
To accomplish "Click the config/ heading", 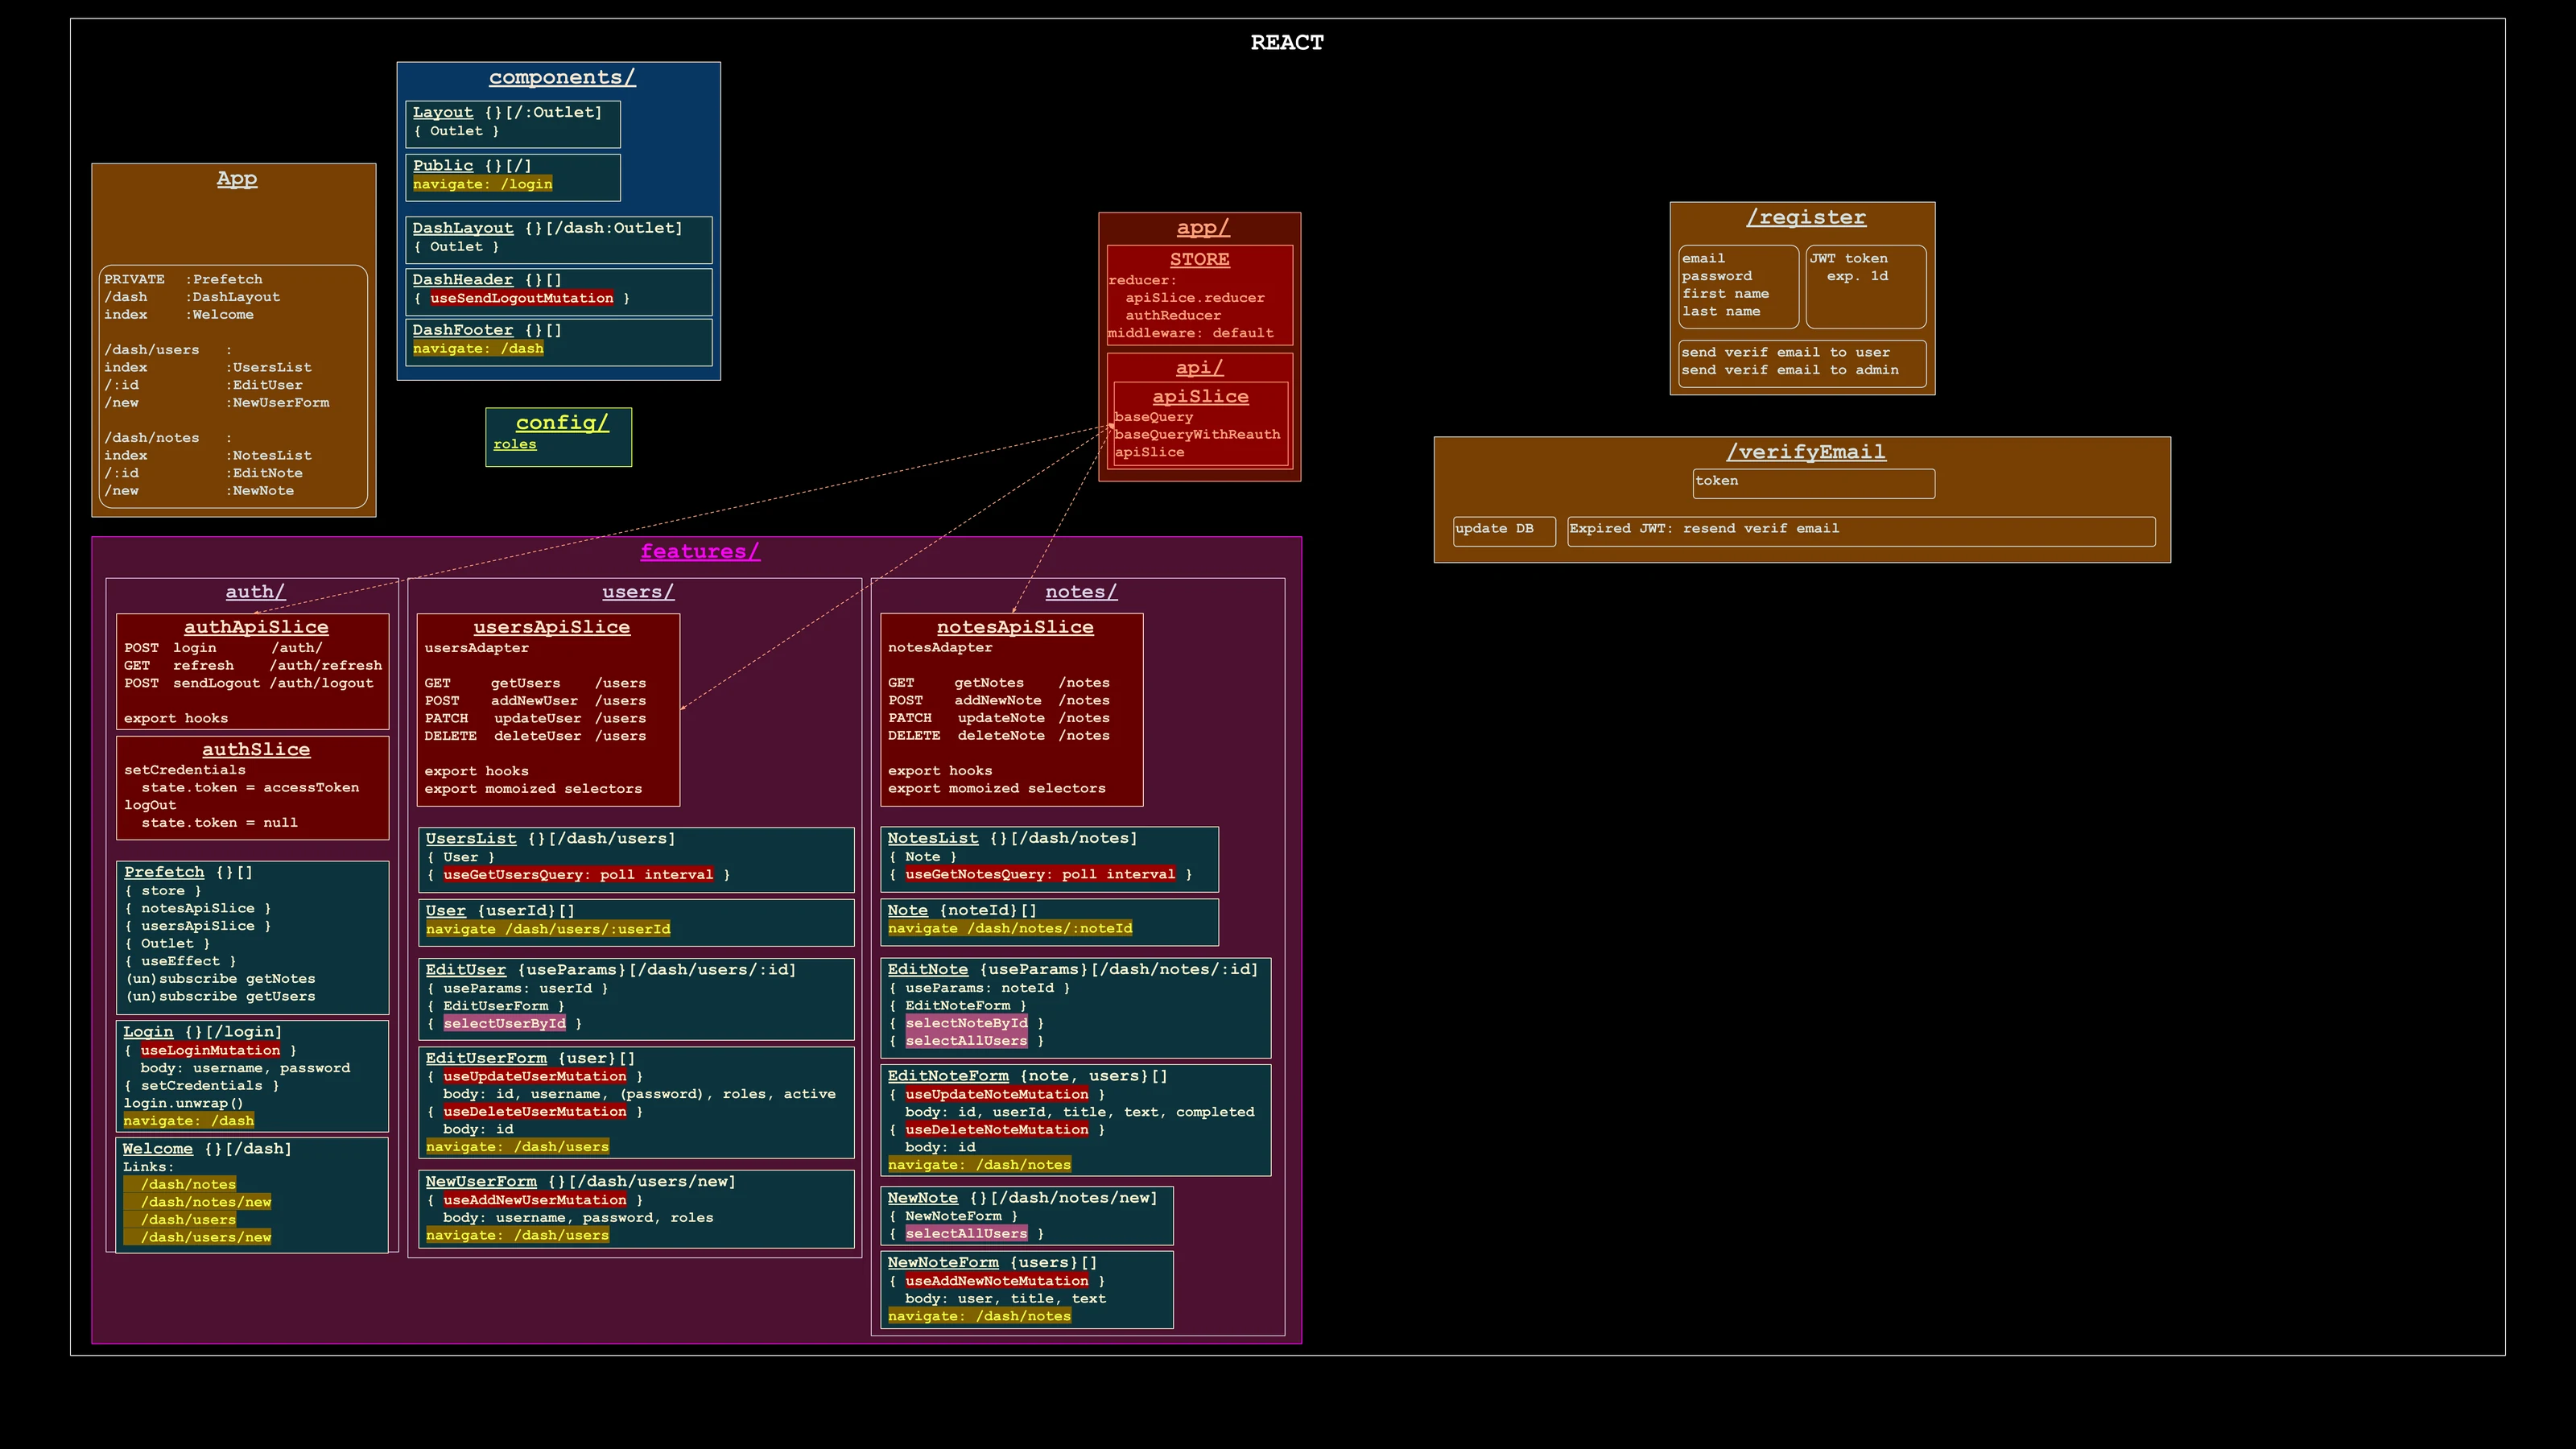I will 562,423.
